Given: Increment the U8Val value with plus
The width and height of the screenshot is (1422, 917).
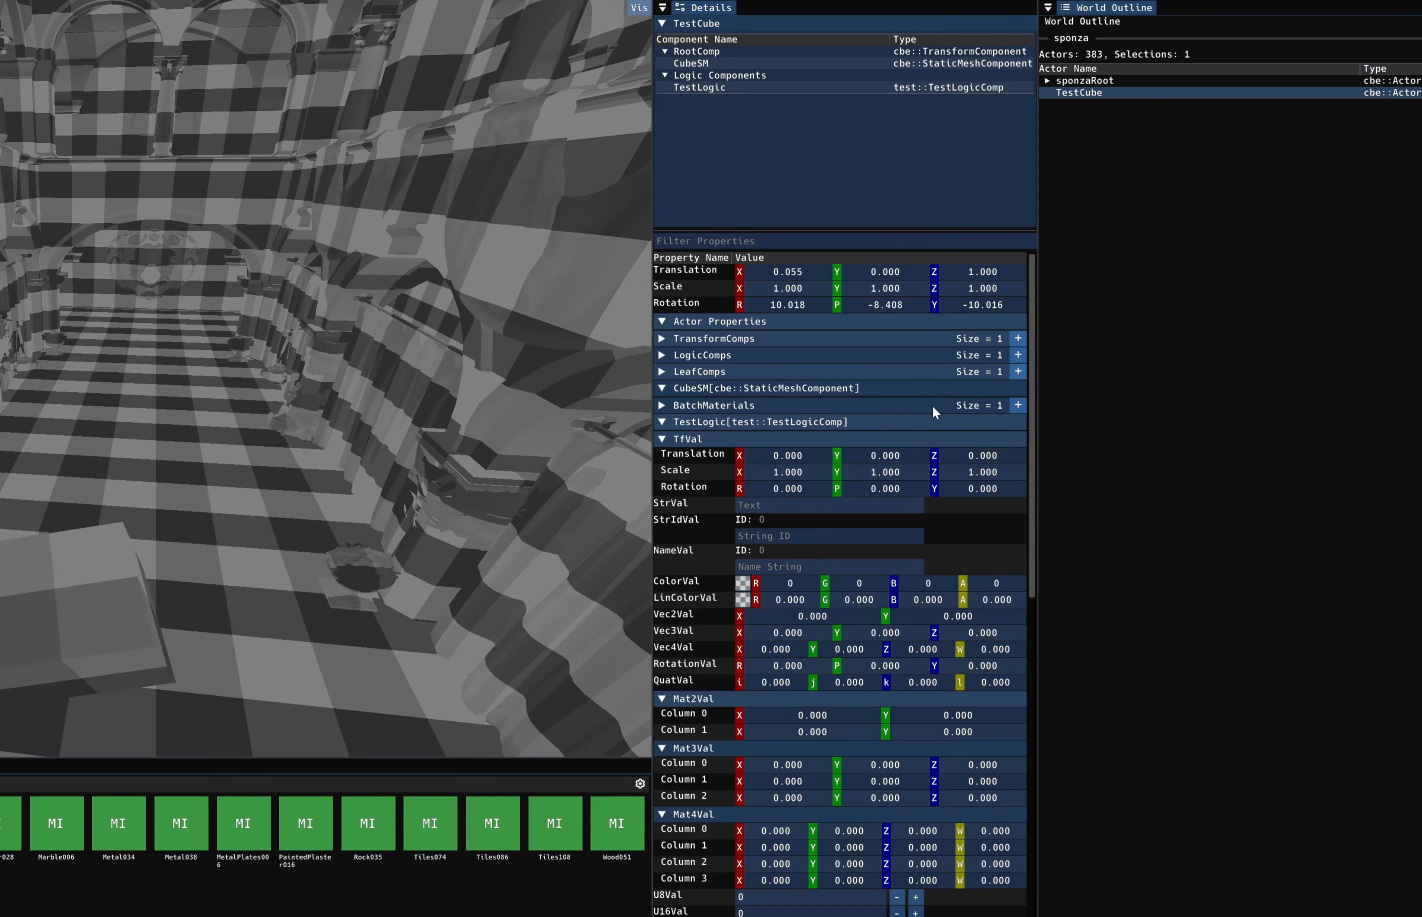Looking at the screenshot, I should (915, 897).
